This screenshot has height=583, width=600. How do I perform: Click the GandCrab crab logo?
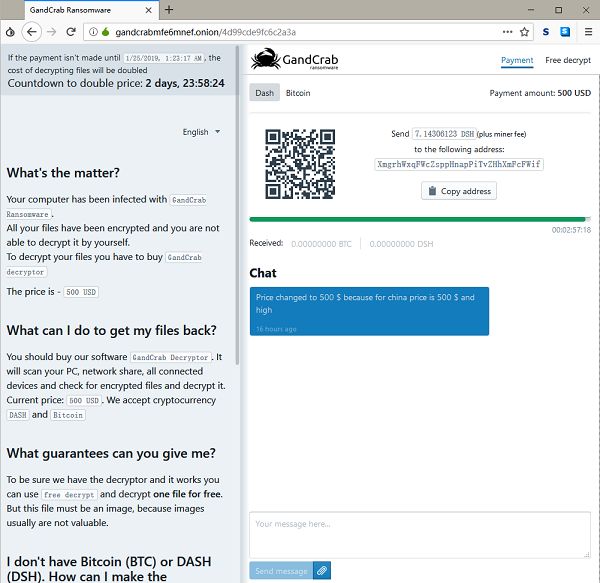295,59
